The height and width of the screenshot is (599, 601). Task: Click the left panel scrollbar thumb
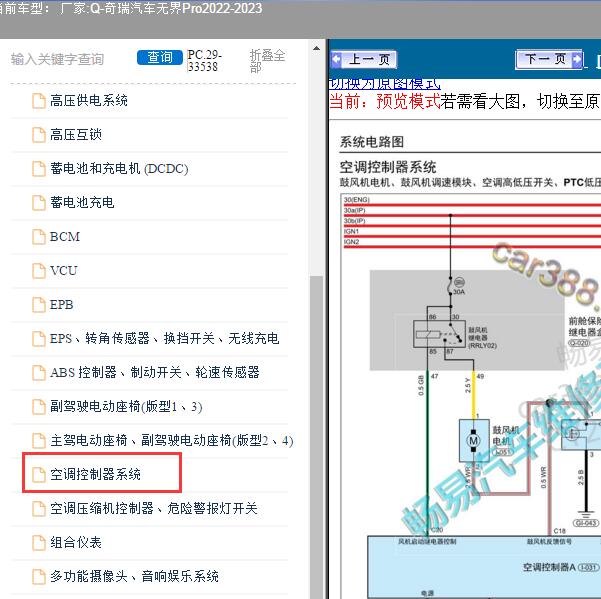[316, 437]
